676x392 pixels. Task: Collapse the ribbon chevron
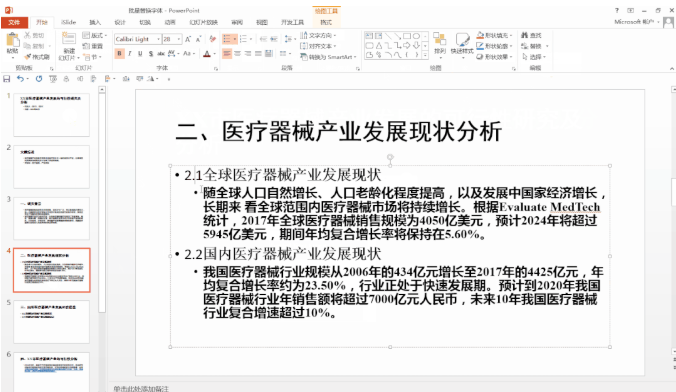[672, 69]
